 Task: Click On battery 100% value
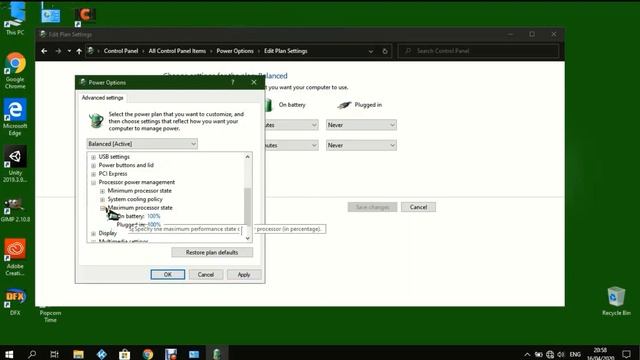(x=153, y=216)
